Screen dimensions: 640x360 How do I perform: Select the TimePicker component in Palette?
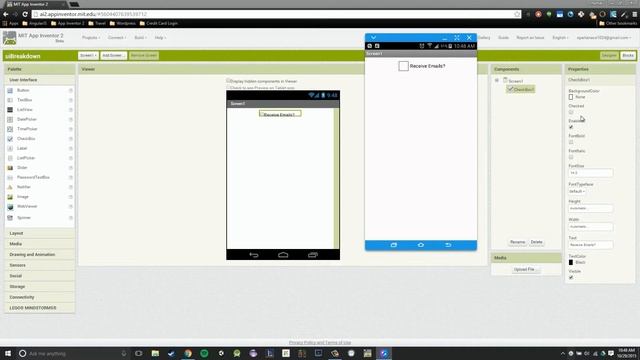coord(27,129)
